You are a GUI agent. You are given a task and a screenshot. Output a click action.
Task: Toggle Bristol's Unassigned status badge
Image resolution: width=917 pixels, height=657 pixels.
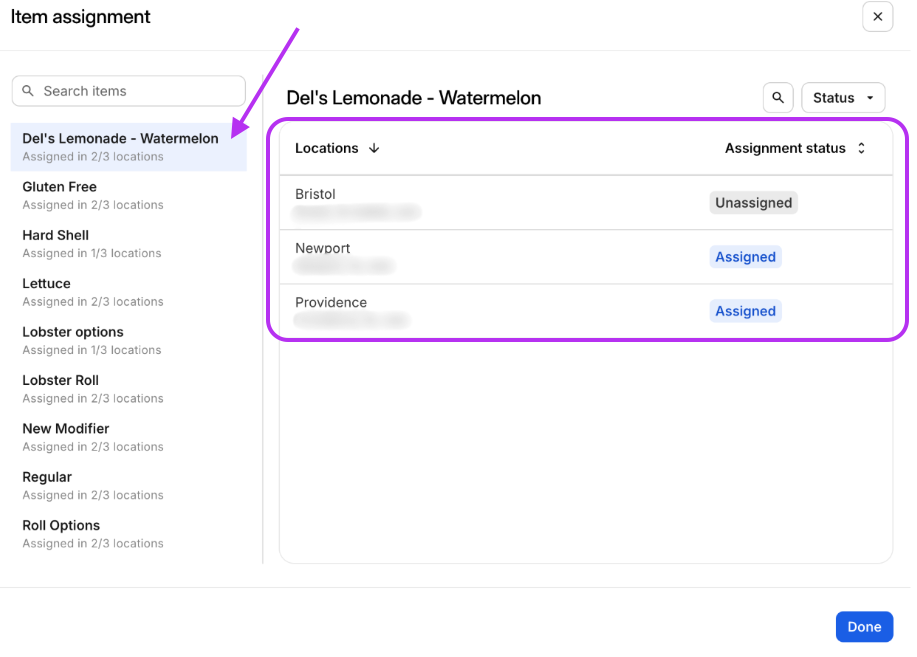[x=753, y=203]
